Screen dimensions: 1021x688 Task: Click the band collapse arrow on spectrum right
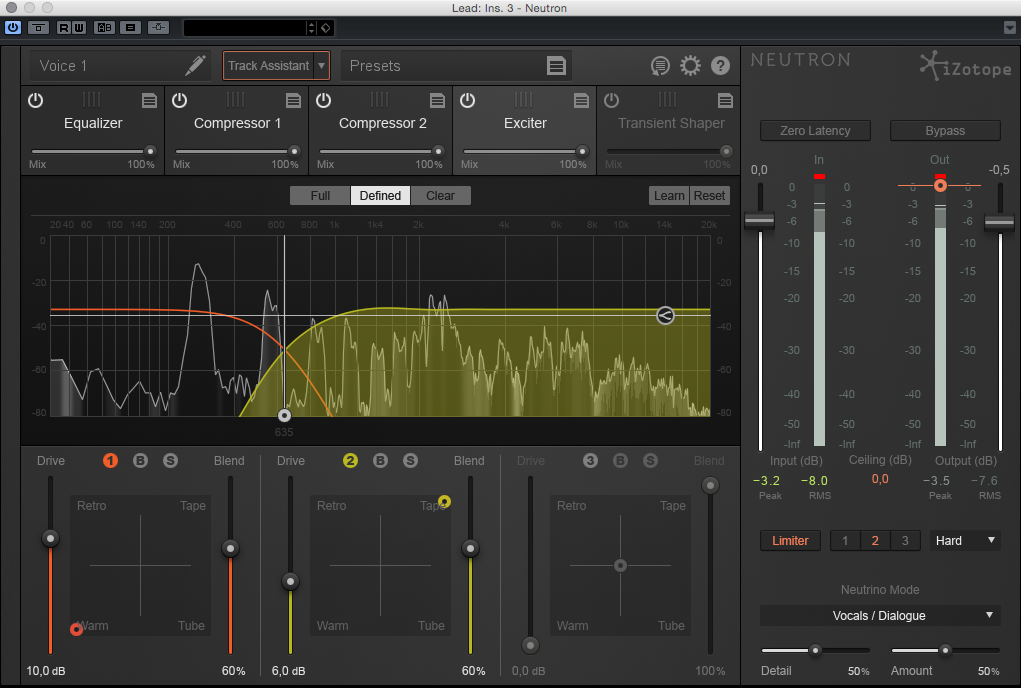665,316
